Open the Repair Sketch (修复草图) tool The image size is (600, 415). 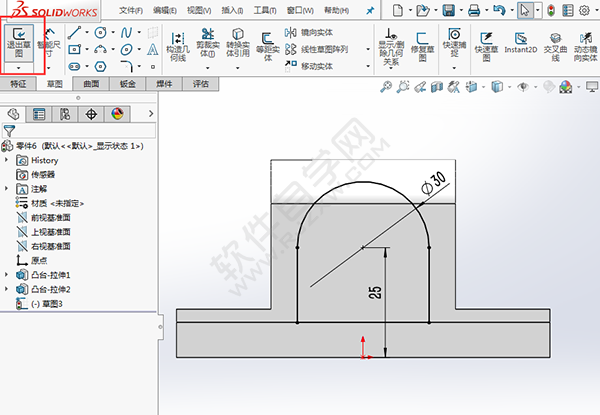[x=421, y=42]
